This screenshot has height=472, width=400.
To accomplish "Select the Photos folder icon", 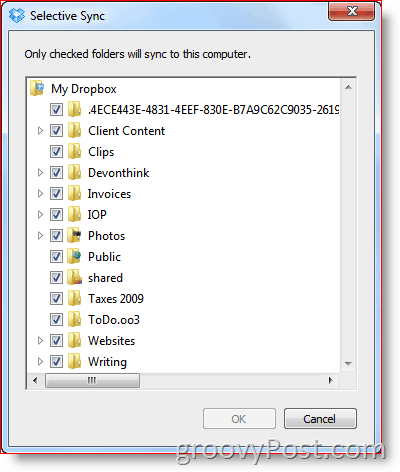I will coord(74,236).
